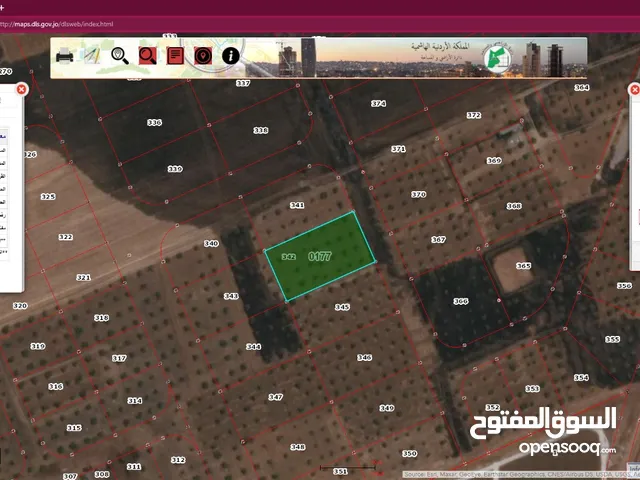
Task: Click parcel label 314
Action: point(135,401)
